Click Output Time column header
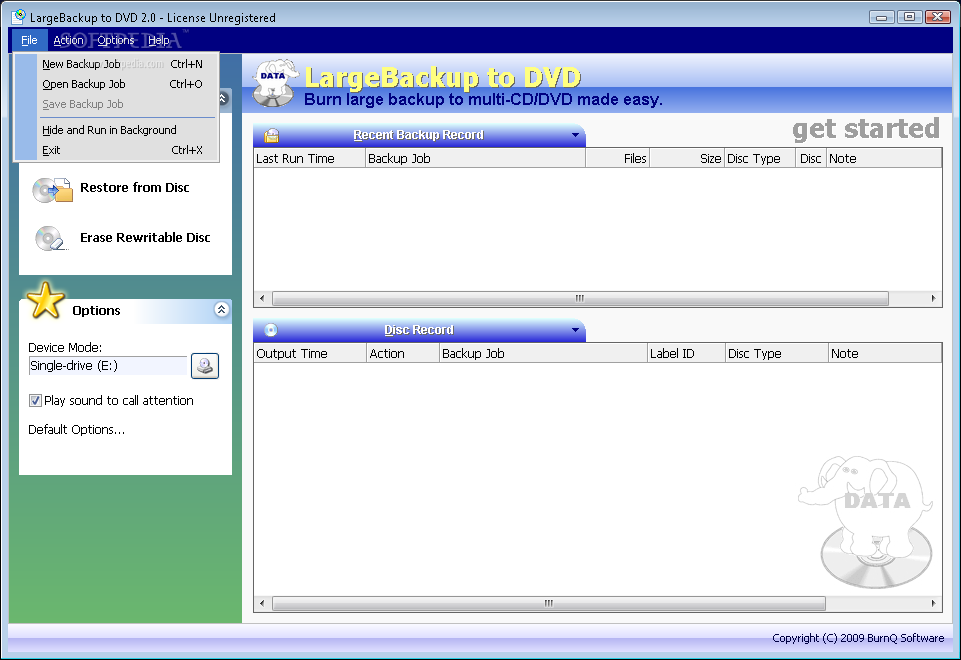Viewport: 961px width, 660px height. click(x=310, y=354)
